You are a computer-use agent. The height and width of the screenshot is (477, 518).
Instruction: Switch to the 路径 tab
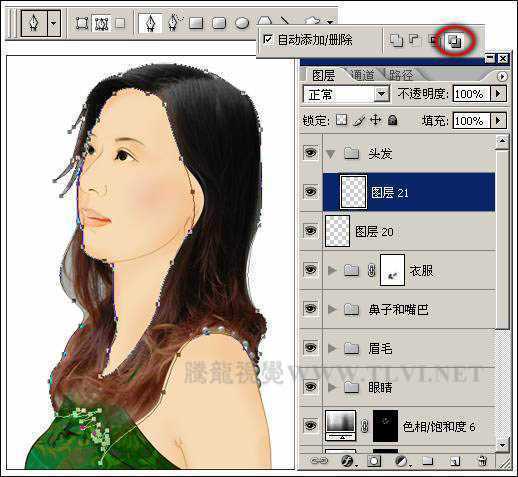(x=400, y=75)
